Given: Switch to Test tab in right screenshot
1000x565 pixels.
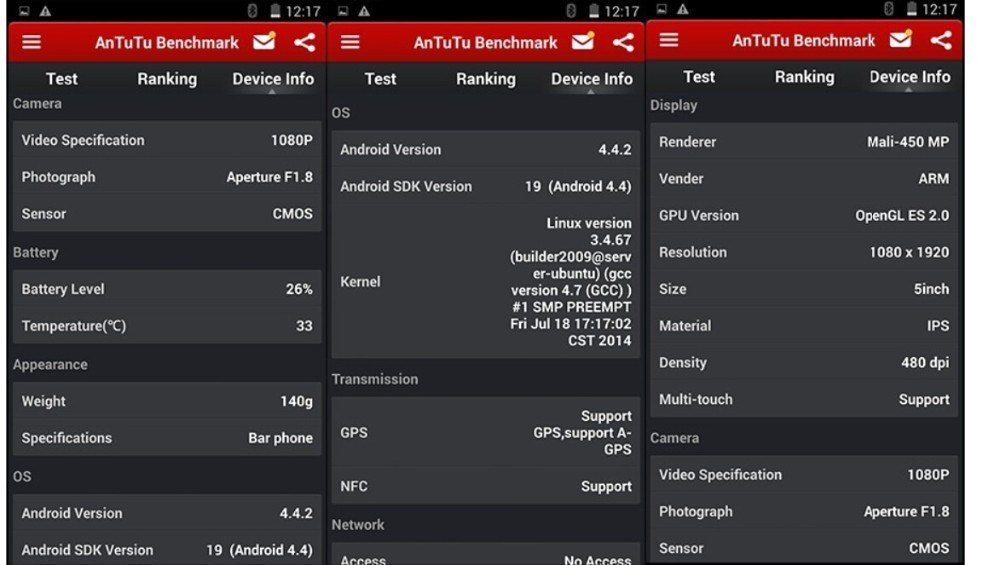Looking at the screenshot, I should 699,77.
